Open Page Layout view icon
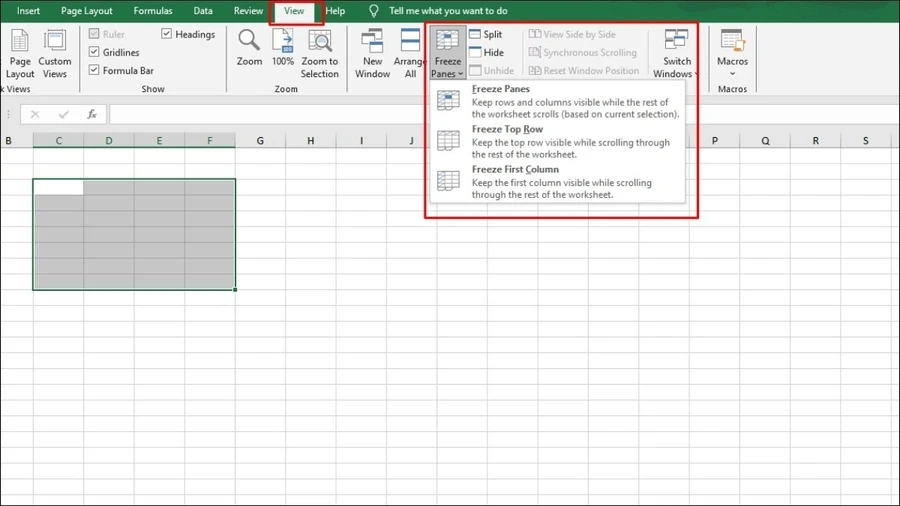Screen dimensions: 900x506 (x=20, y=41)
